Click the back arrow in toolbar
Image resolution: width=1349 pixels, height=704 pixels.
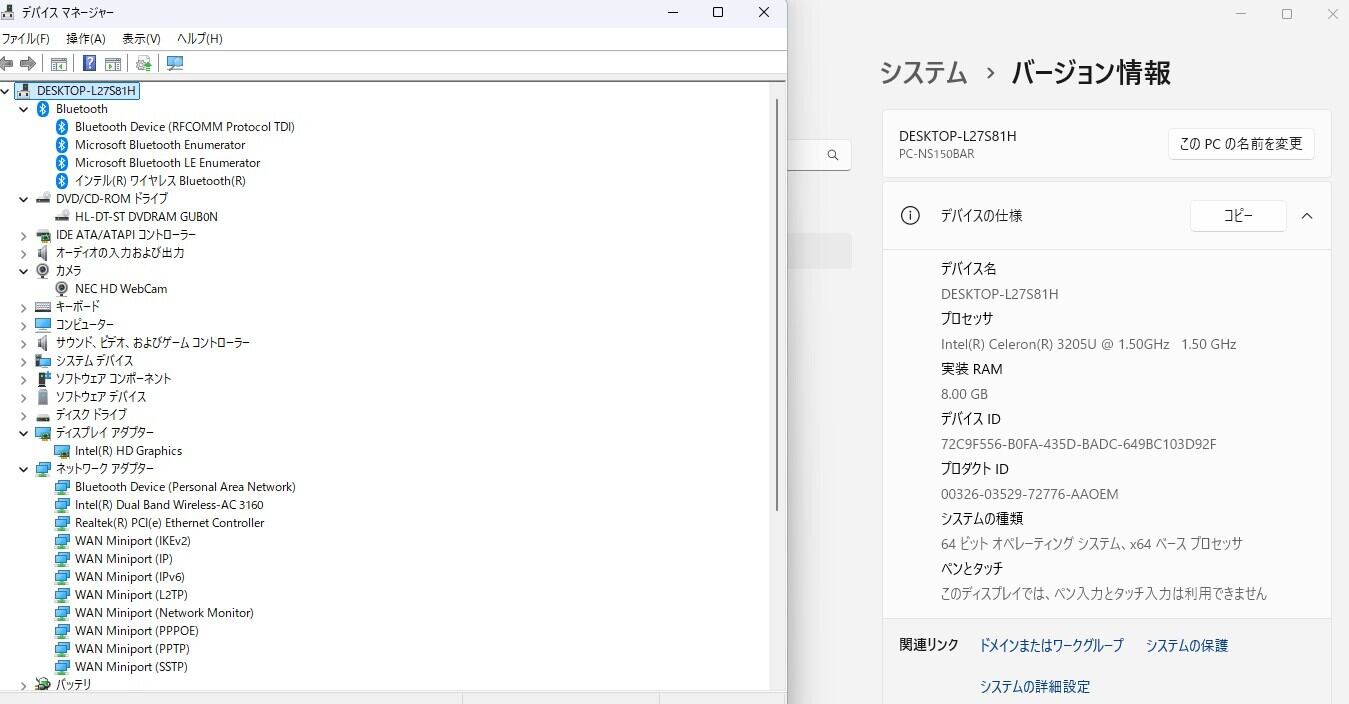[7, 63]
